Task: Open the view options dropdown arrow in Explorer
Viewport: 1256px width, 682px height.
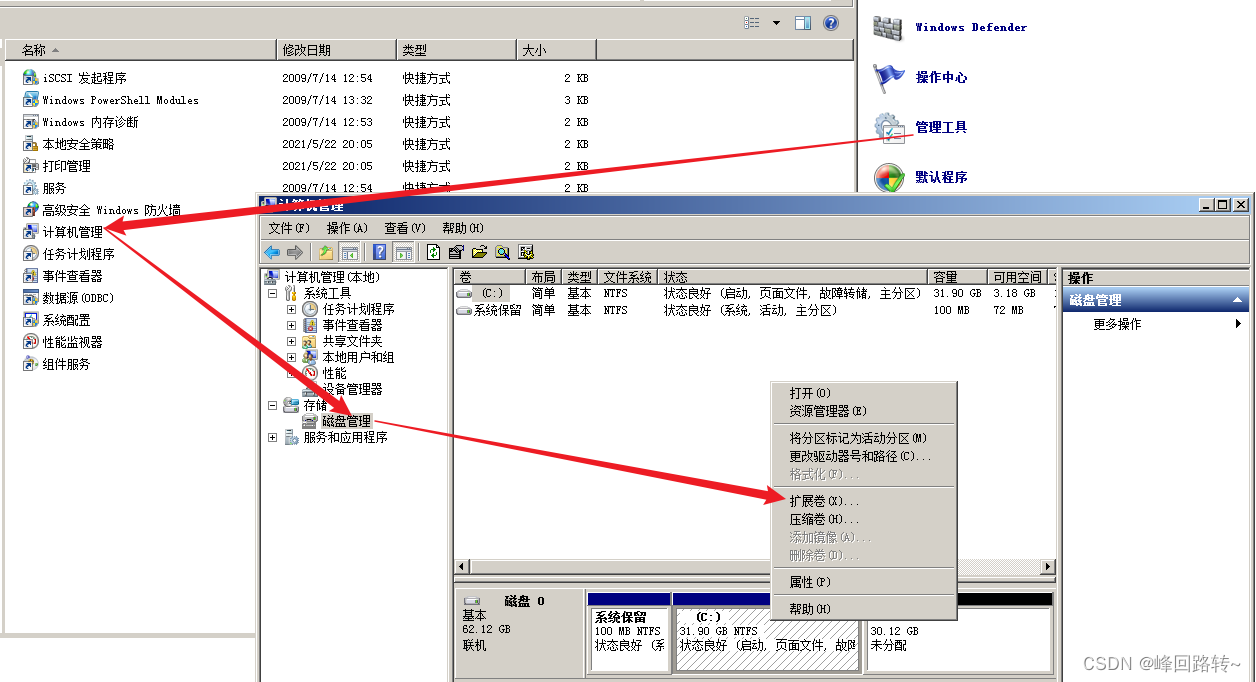Action: pos(776,22)
